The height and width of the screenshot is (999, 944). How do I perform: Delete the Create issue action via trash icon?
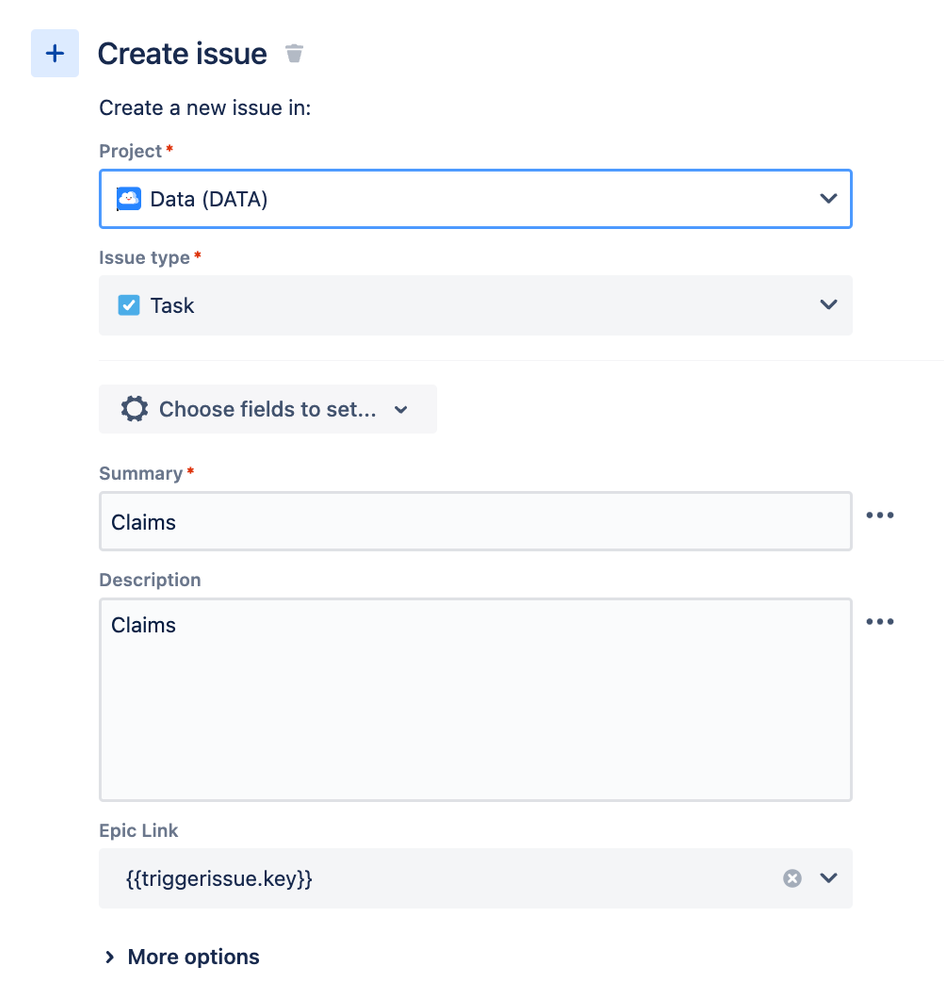click(x=294, y=54)
